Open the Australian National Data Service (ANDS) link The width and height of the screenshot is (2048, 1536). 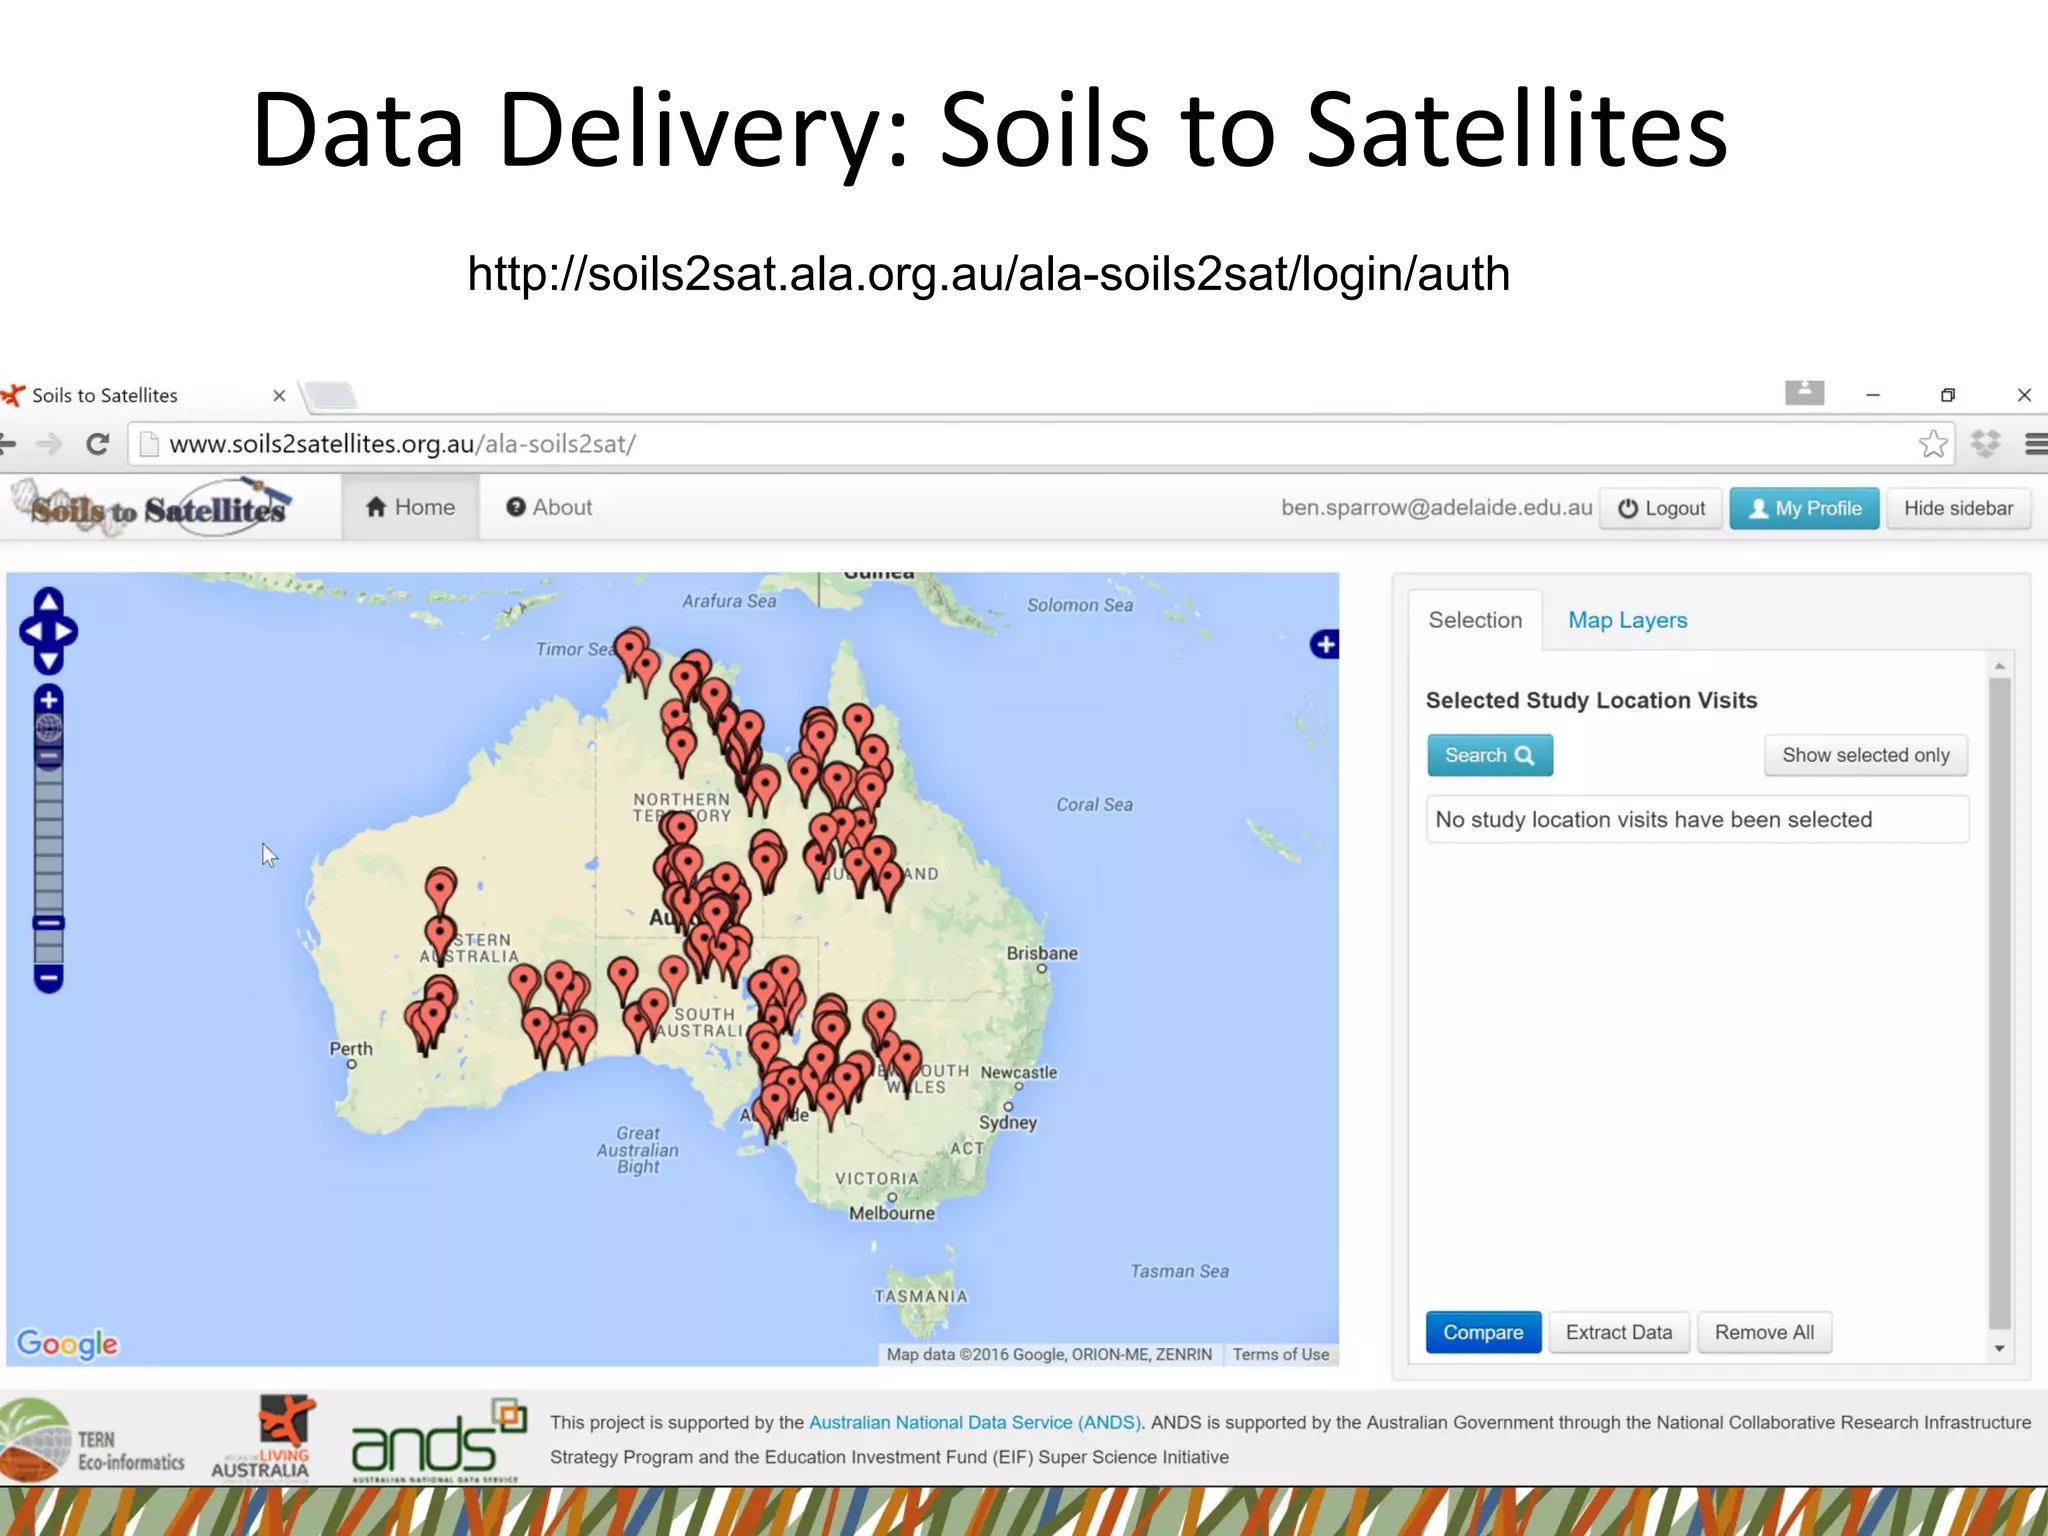(x=974, y=1422)
